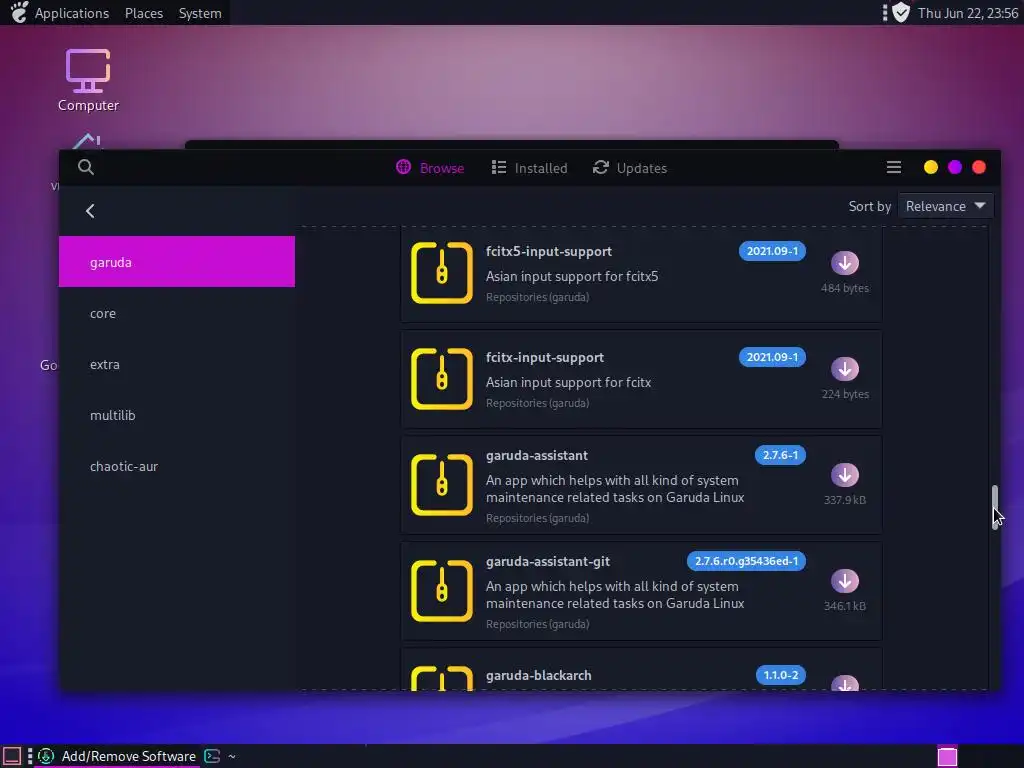1024x768 pixels.
Task: Open the Applications menu
Action: point(72,13)
